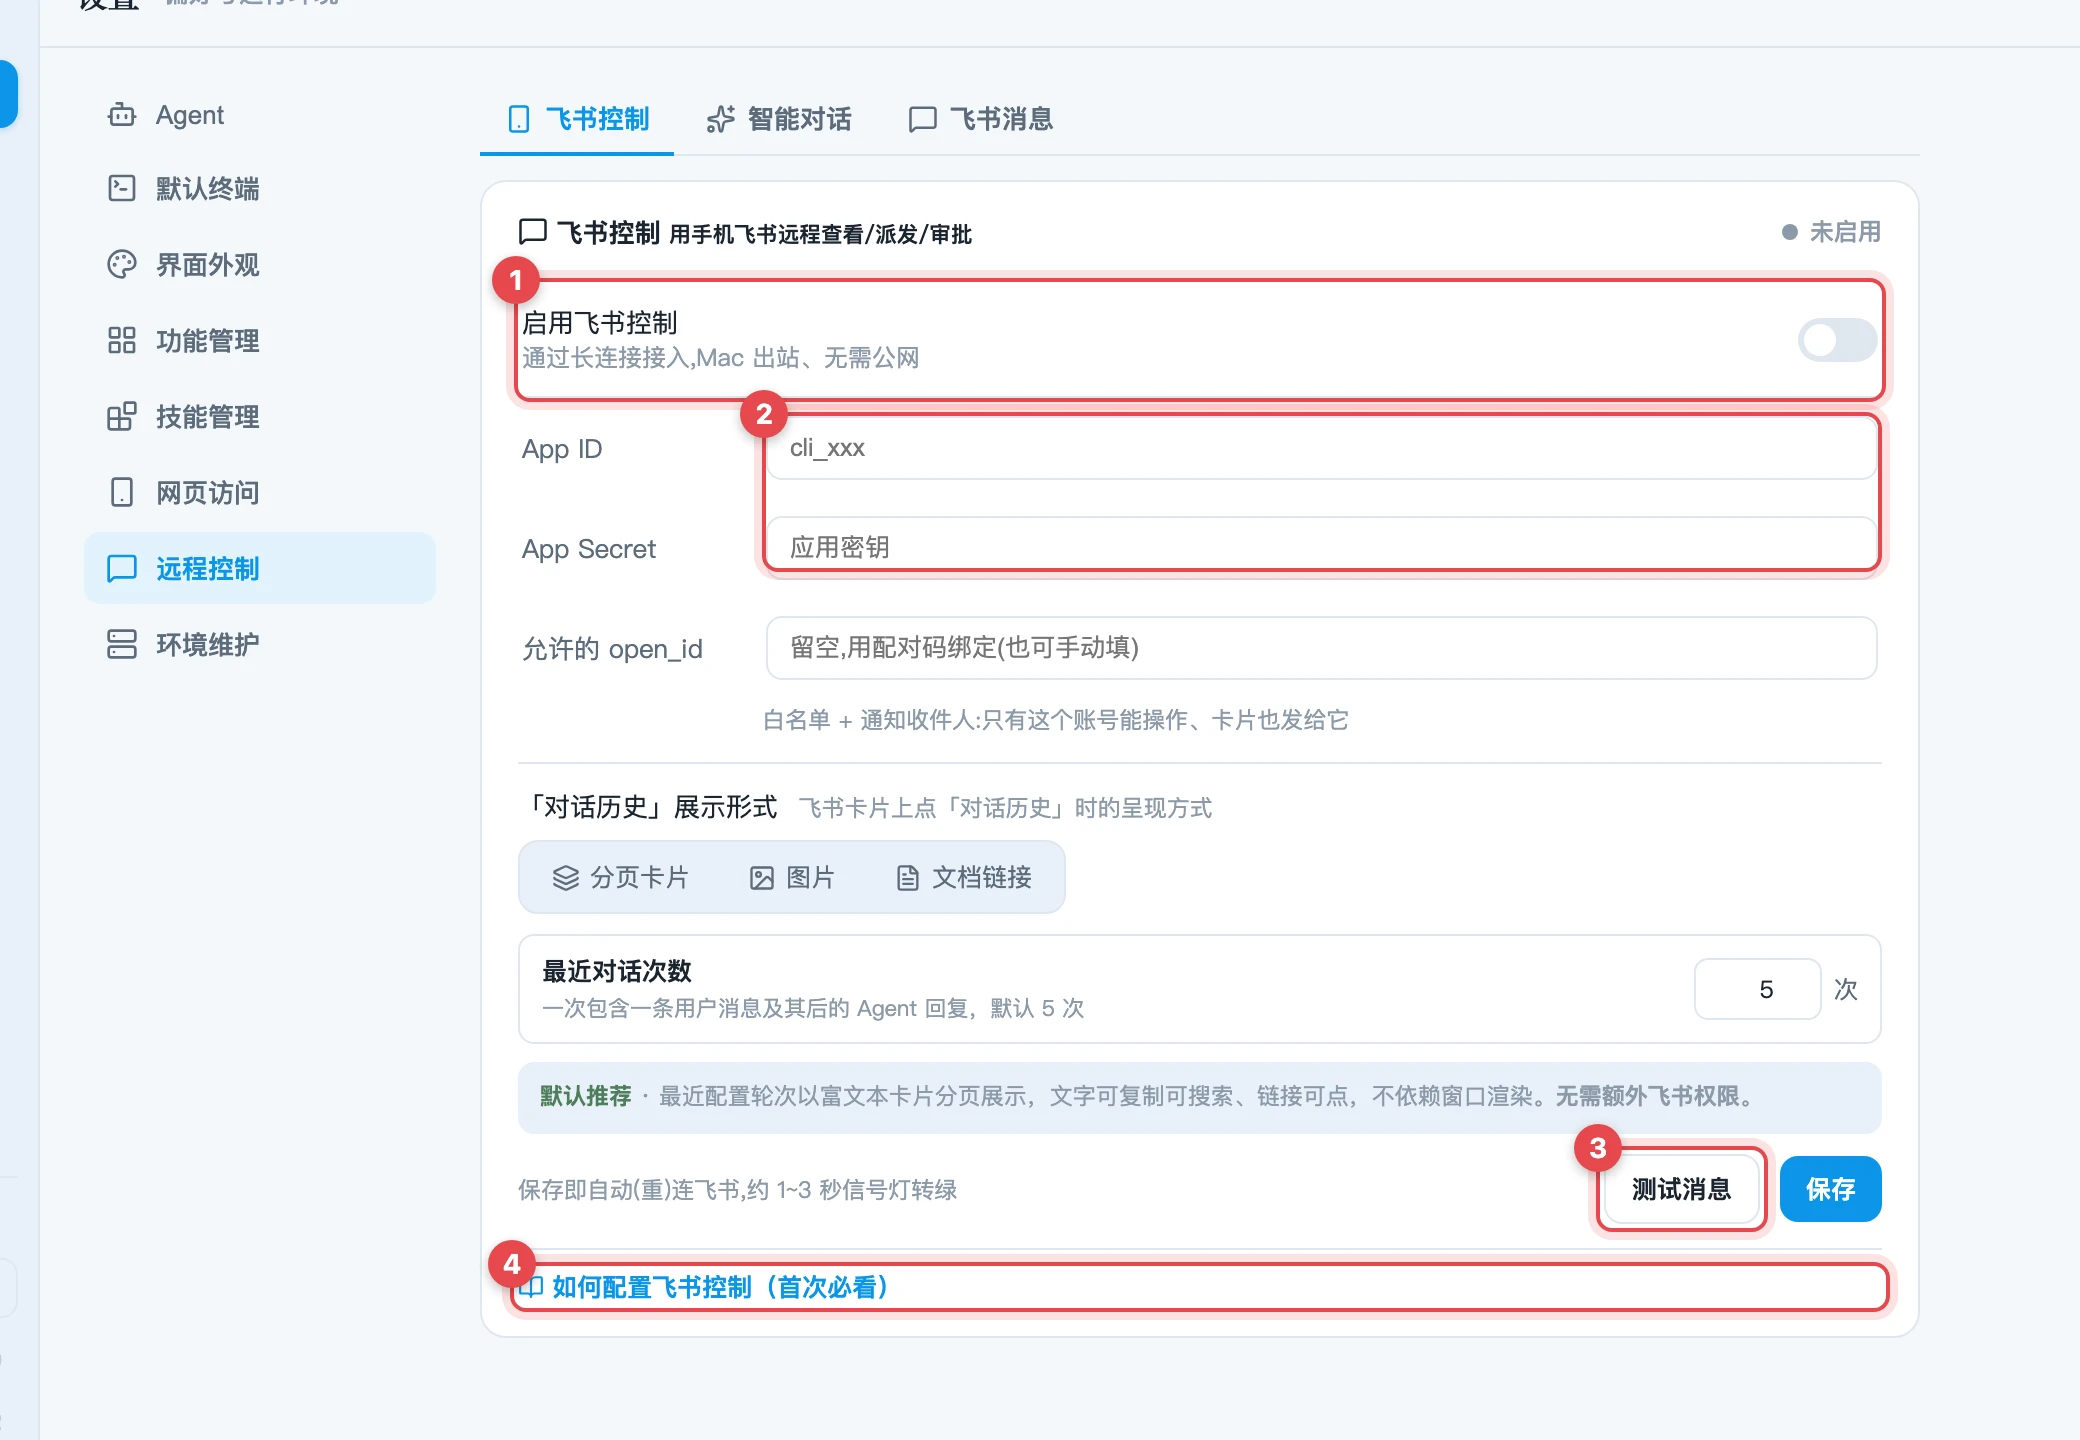Click the sparkle icon of 智能对话 tab
The width and height of the screenshot is (2080, 1440).
720,119
